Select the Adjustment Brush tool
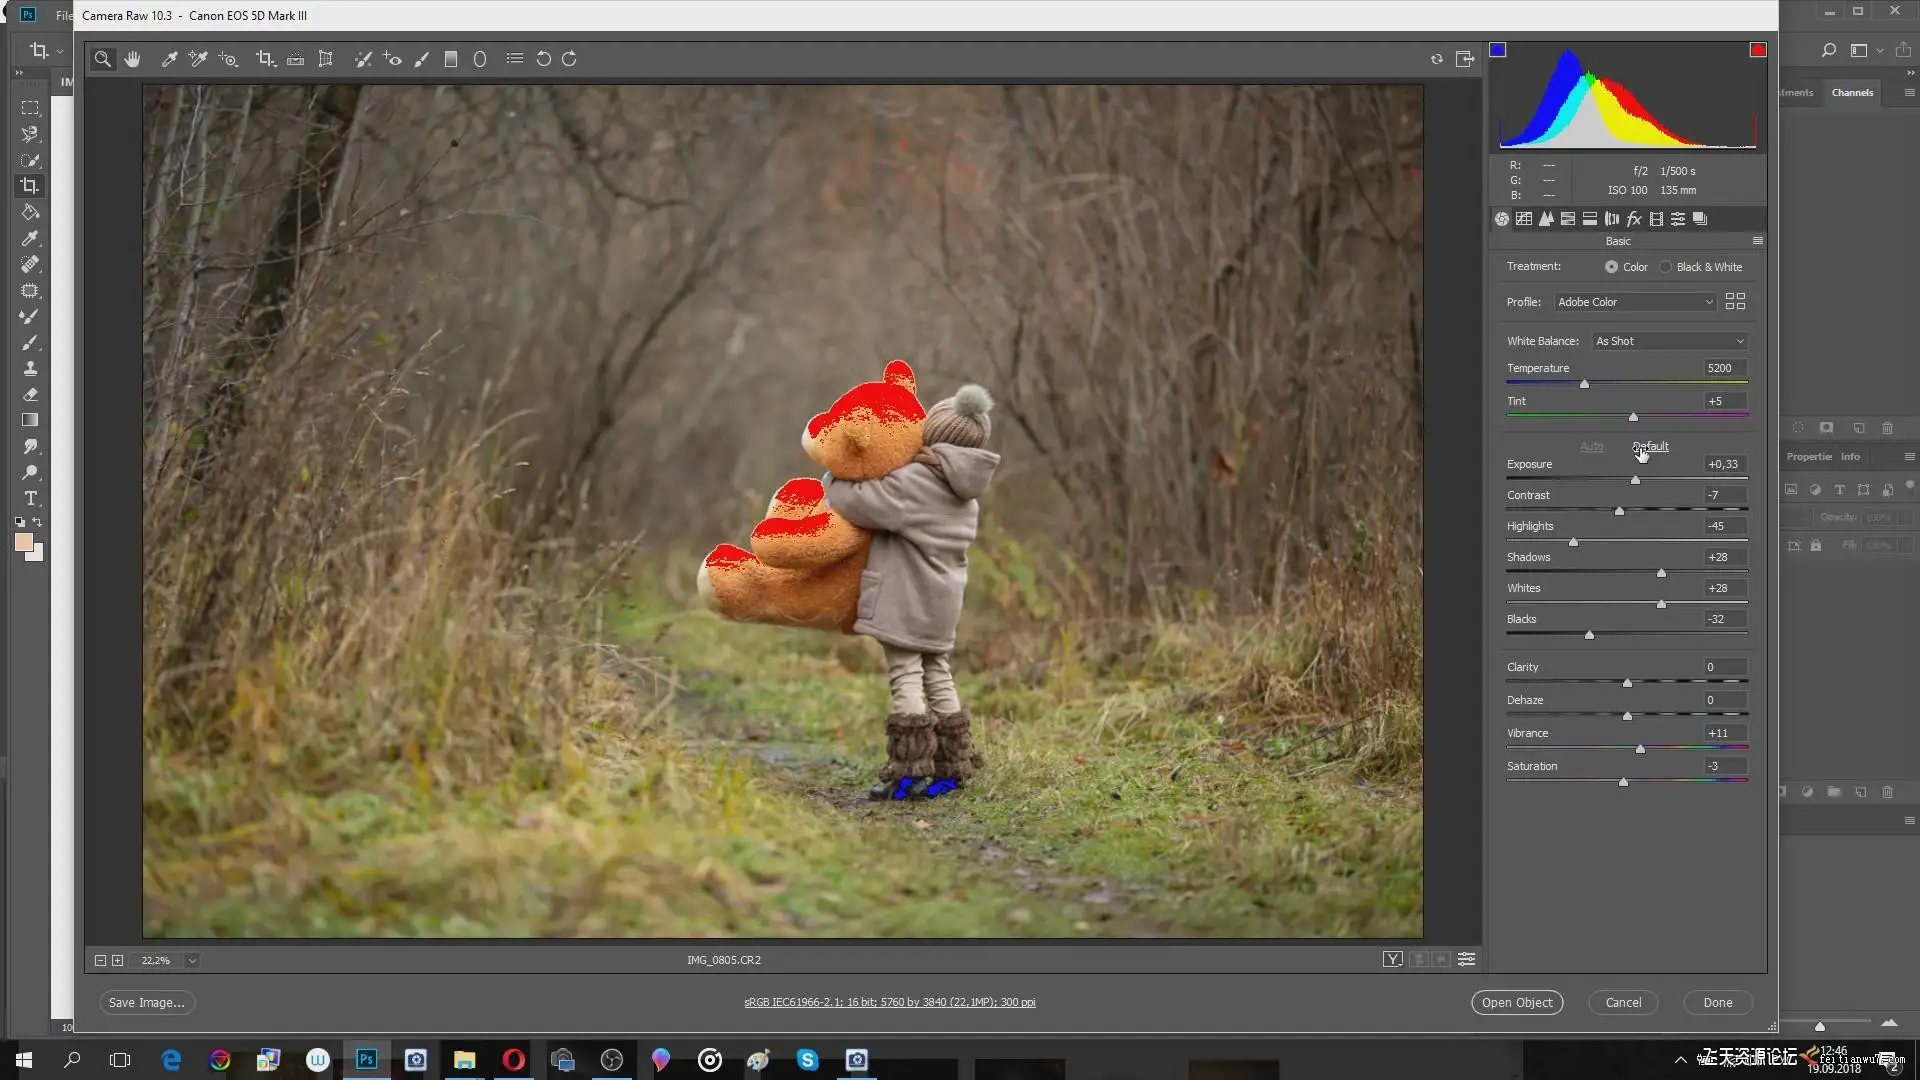 (x=422, y=59)
